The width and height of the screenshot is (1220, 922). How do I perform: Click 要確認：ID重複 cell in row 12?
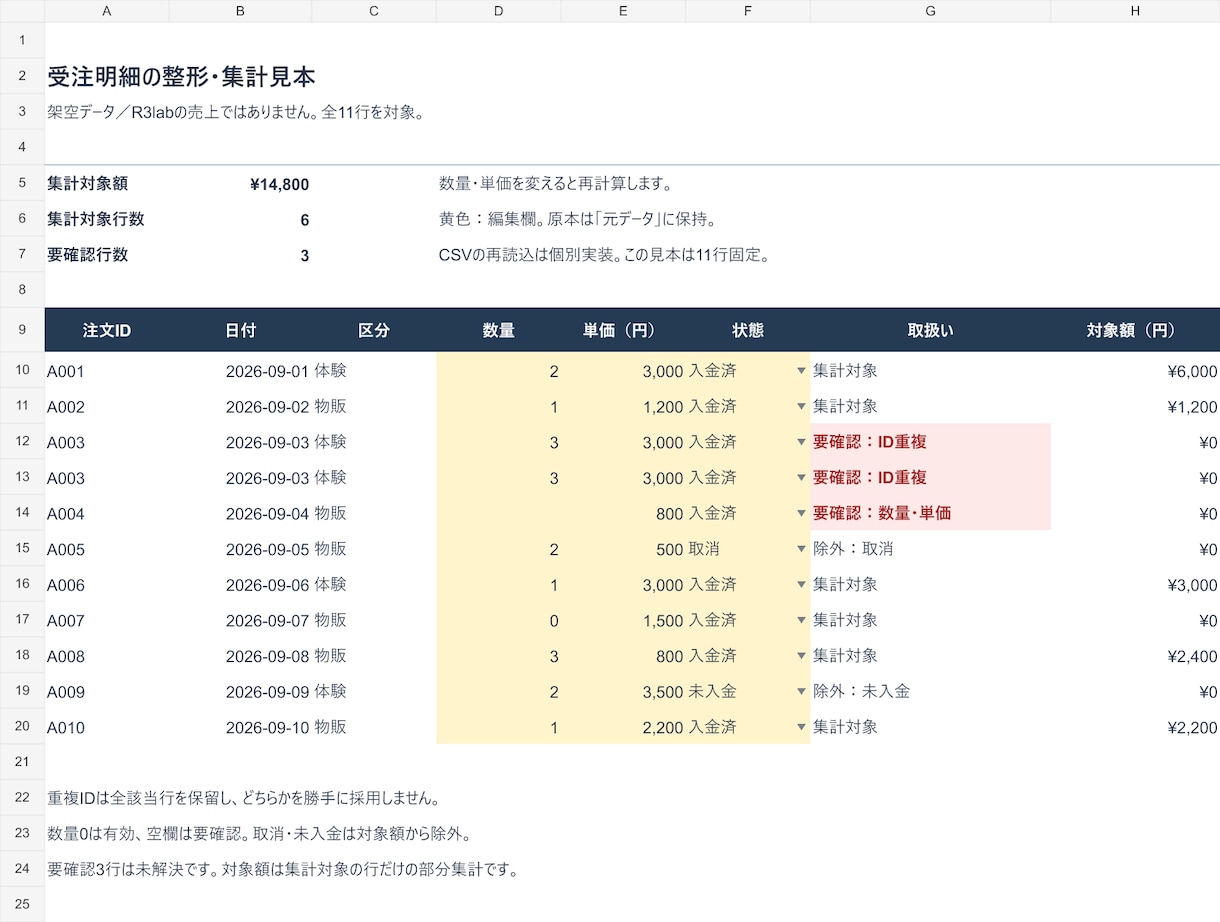click(930, 442)
